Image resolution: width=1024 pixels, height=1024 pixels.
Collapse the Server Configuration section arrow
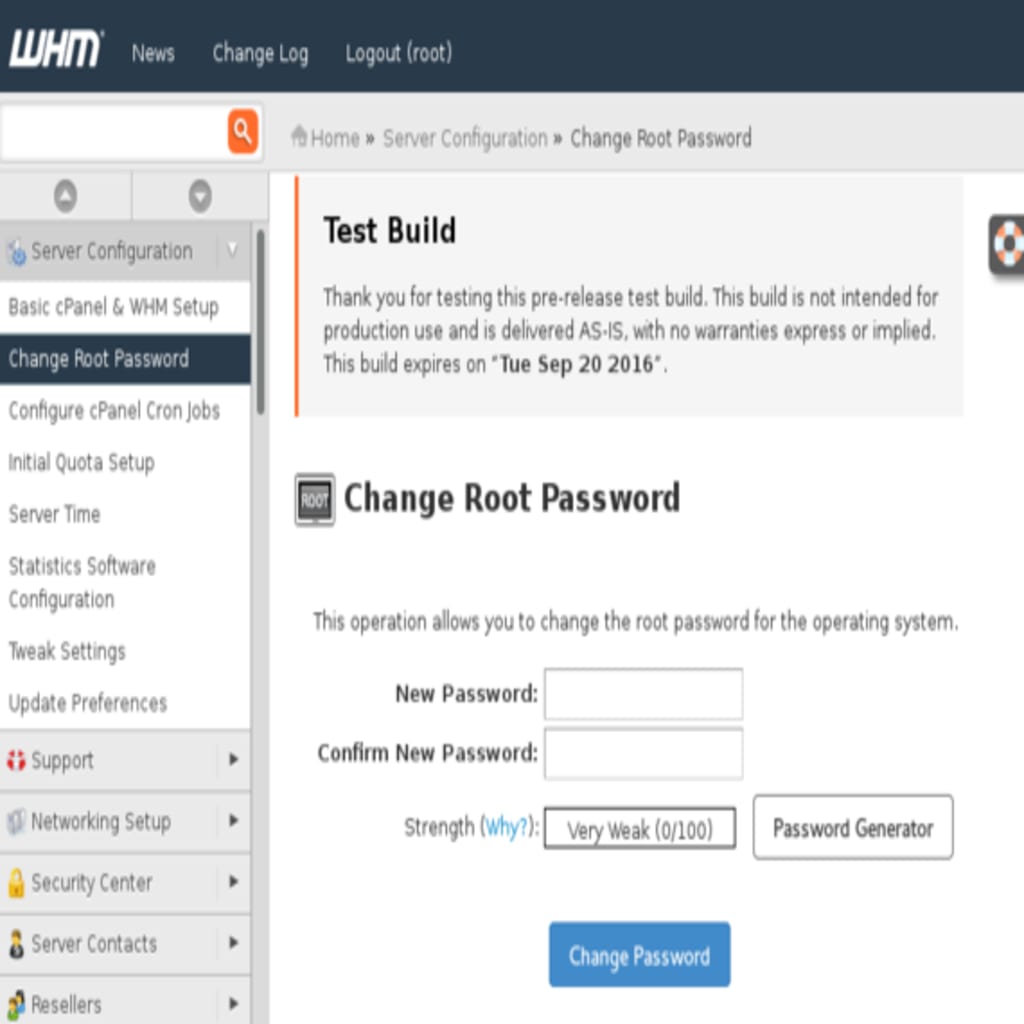(x=232, y=250)
